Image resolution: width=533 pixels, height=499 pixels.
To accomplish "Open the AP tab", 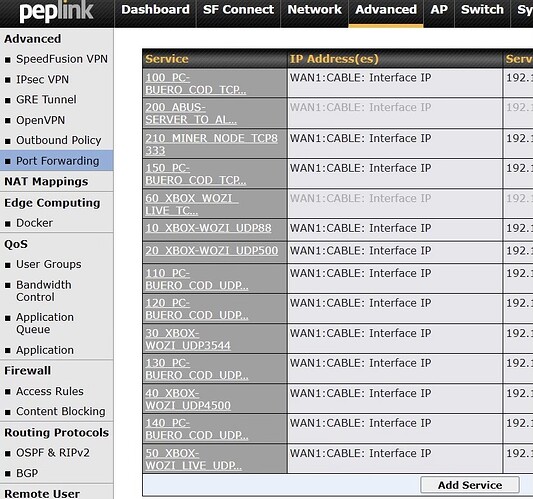I will pos(439,10).
